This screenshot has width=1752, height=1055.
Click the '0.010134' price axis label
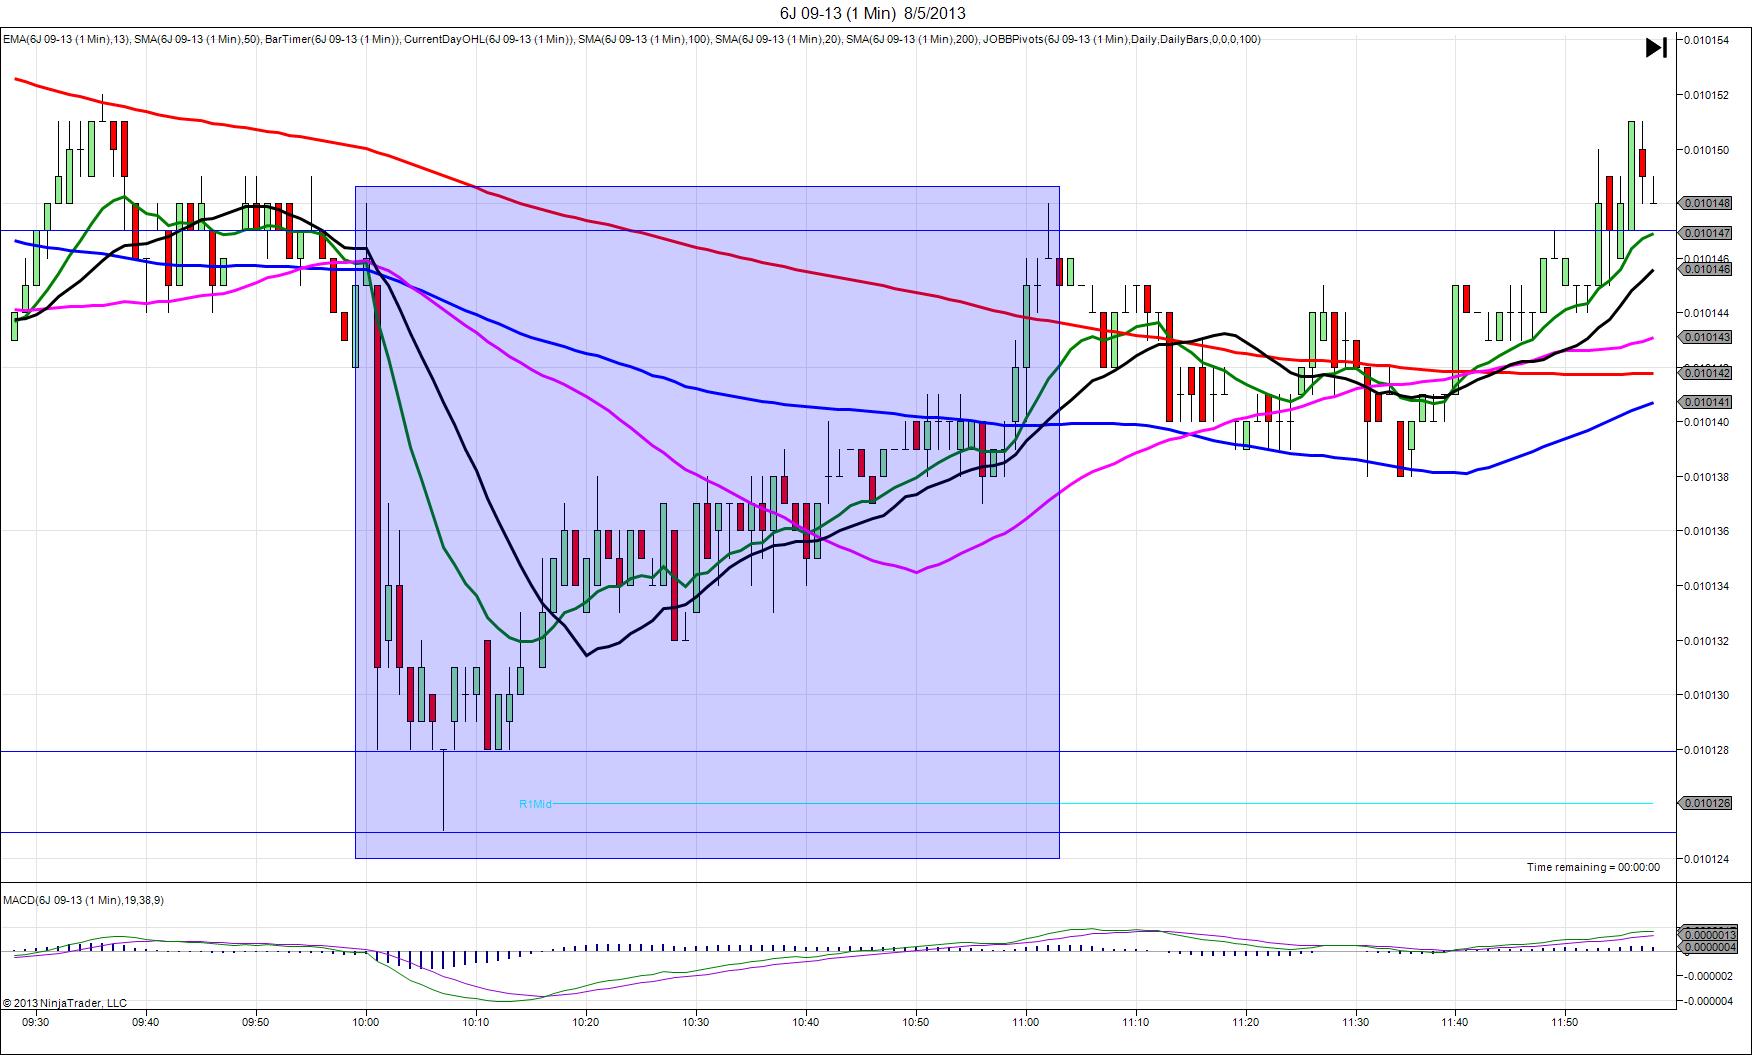point(1707,586)
